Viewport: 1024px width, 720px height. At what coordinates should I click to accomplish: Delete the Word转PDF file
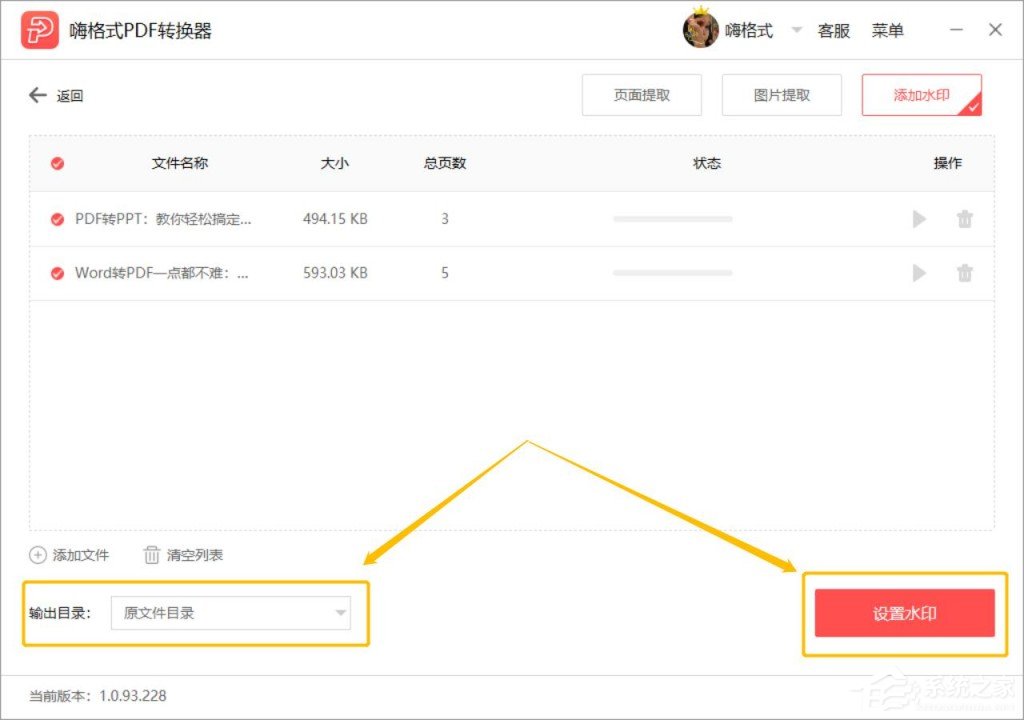click(x=964, y=273)
